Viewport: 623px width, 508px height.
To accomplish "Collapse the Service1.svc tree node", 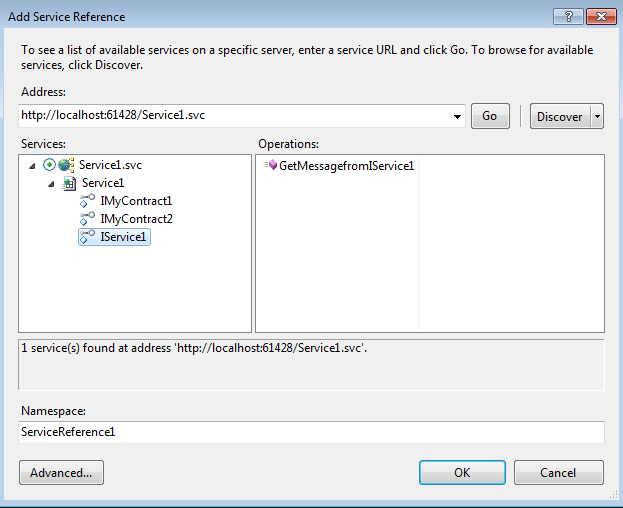I will pos(33,166).
